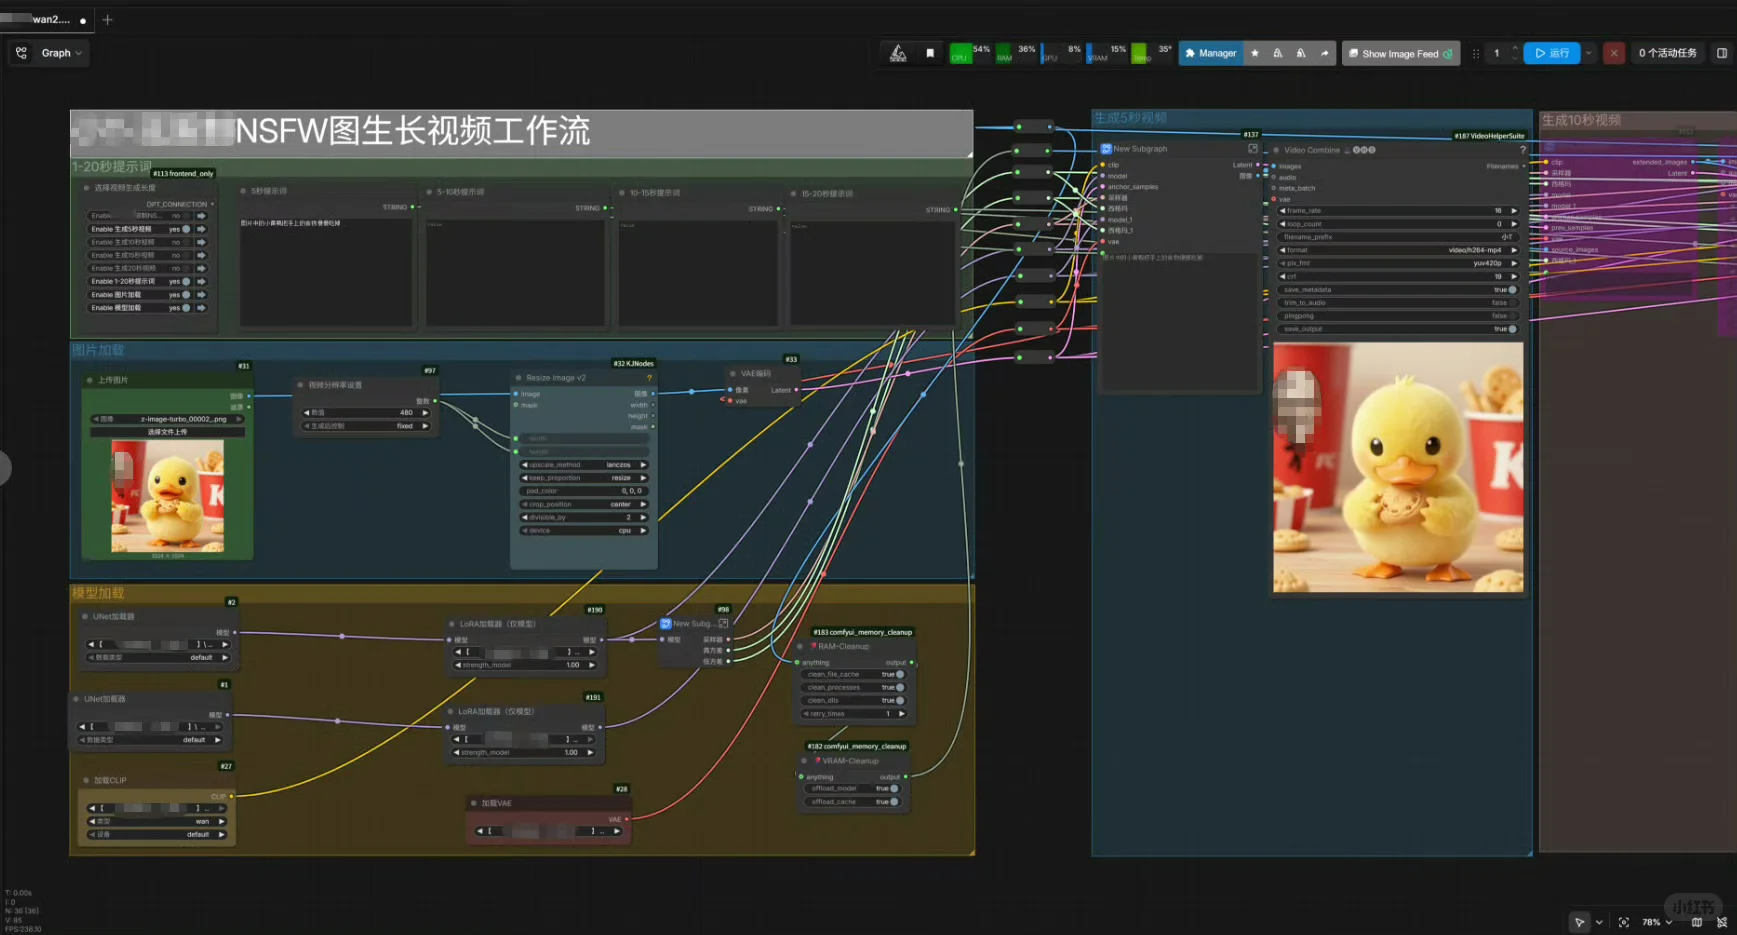Open crop_position dropdown center
This screenshot has width=1737, height=935.
pos(584,504)
